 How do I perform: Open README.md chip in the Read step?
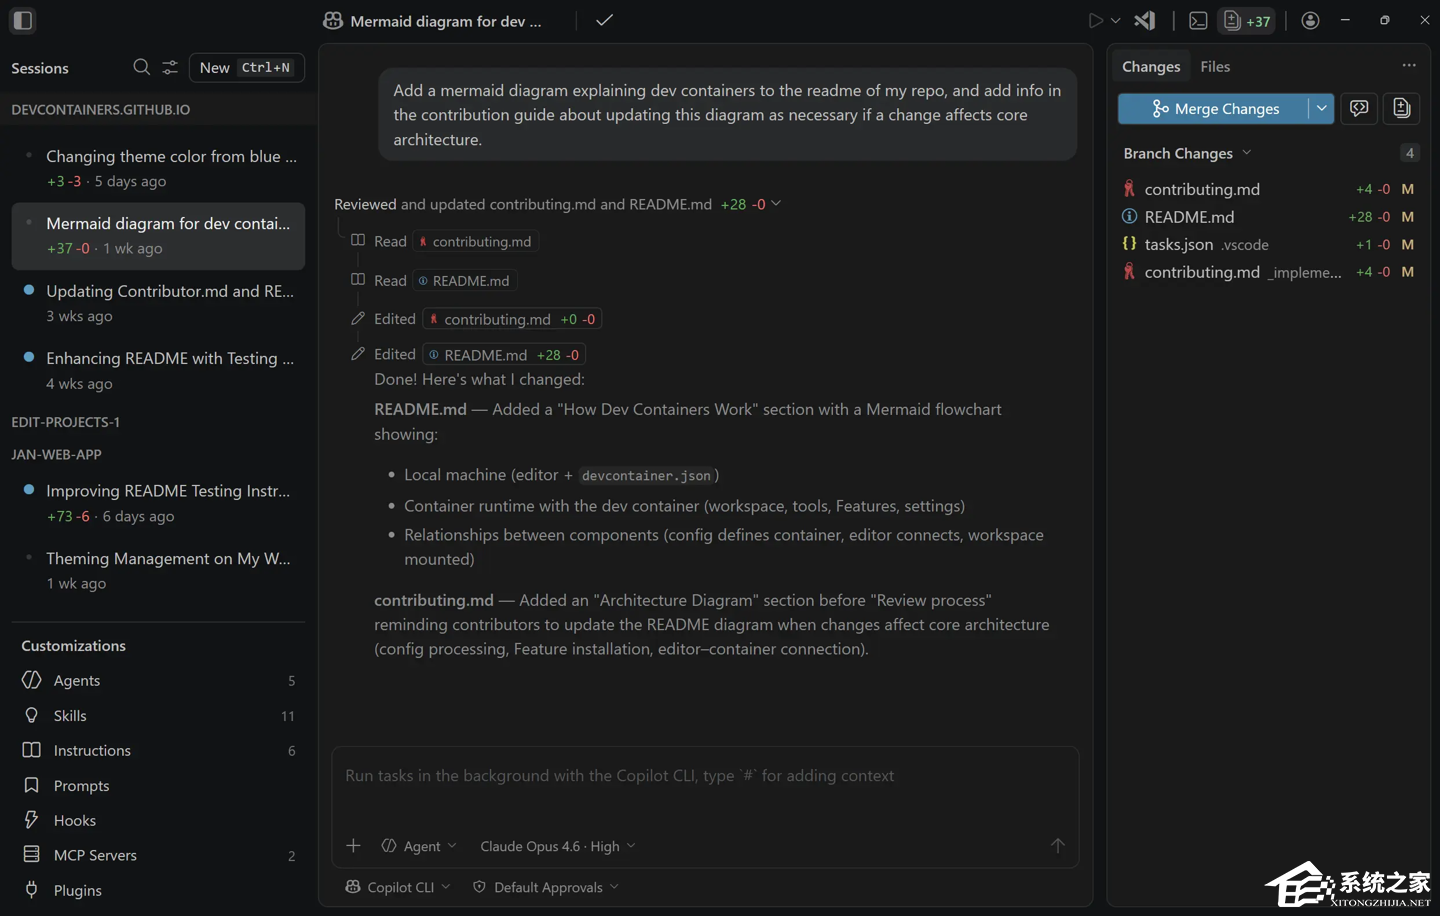click(x=463, y=281)
